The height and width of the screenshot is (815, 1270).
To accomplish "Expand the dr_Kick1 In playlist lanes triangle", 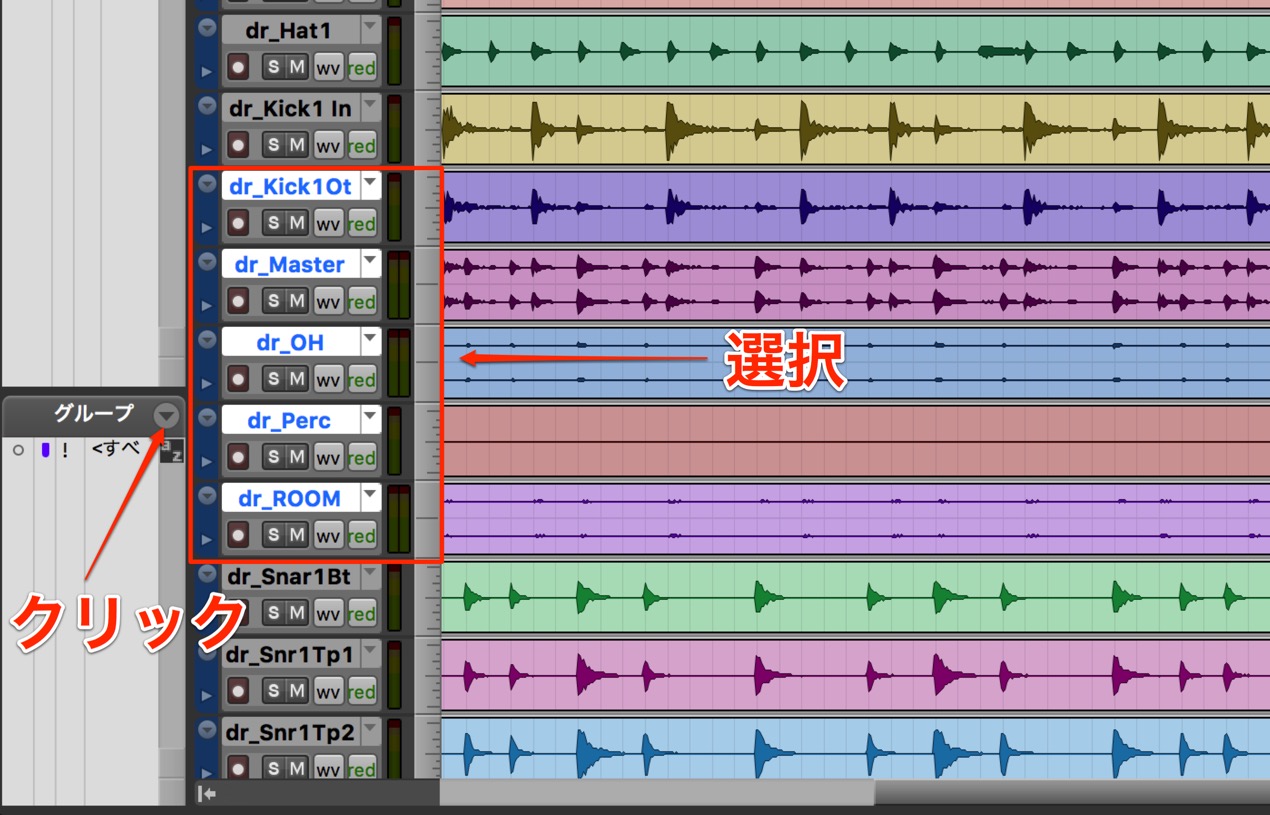I will (207, 150).
